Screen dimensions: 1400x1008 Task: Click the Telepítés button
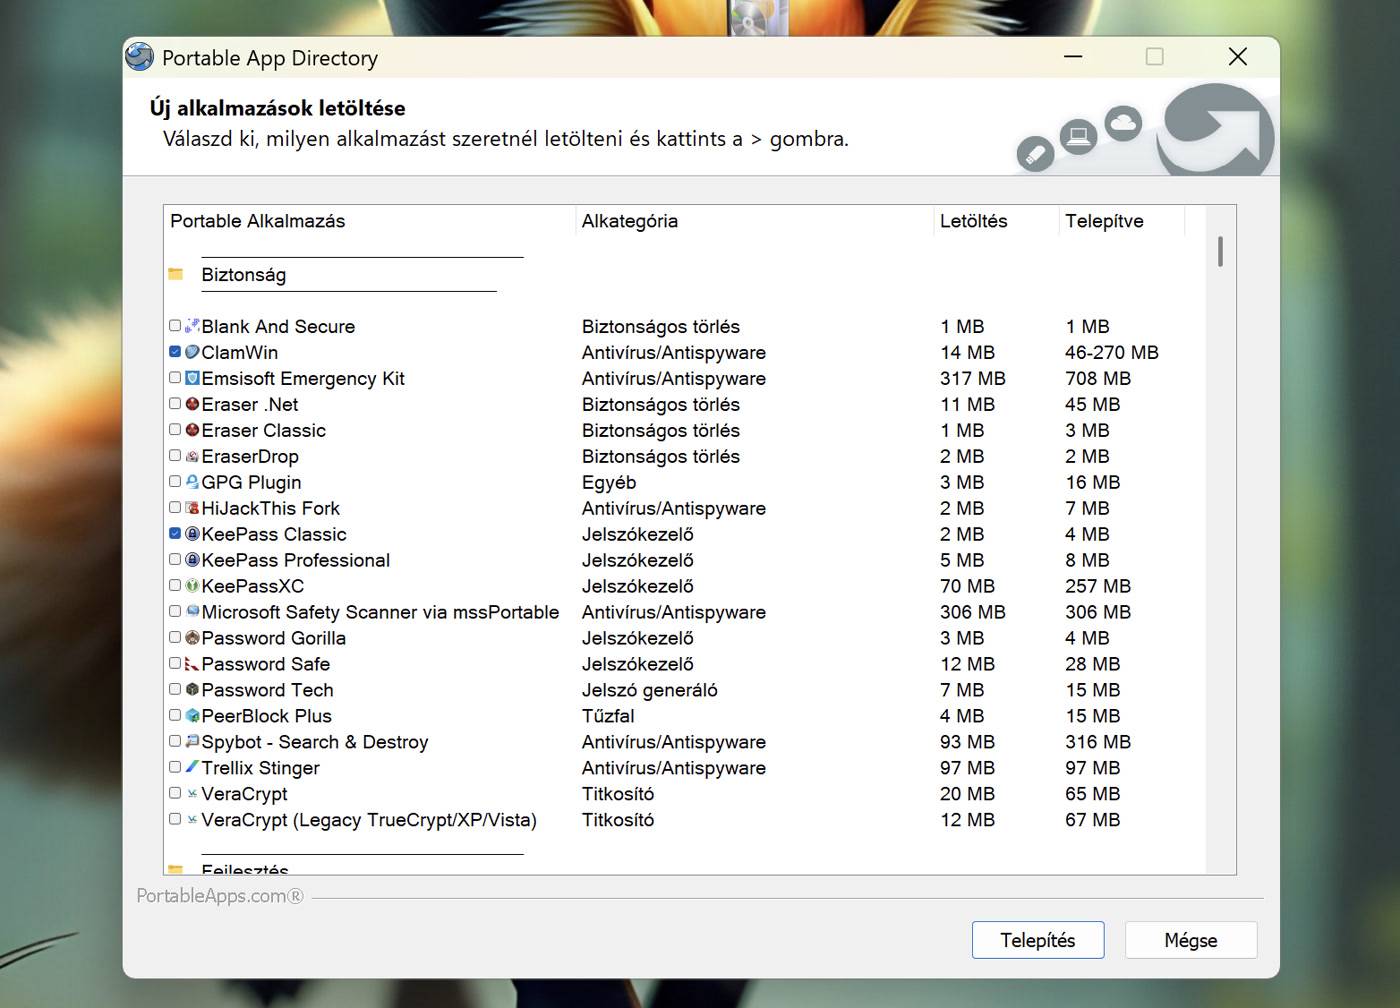[1038, 940]
